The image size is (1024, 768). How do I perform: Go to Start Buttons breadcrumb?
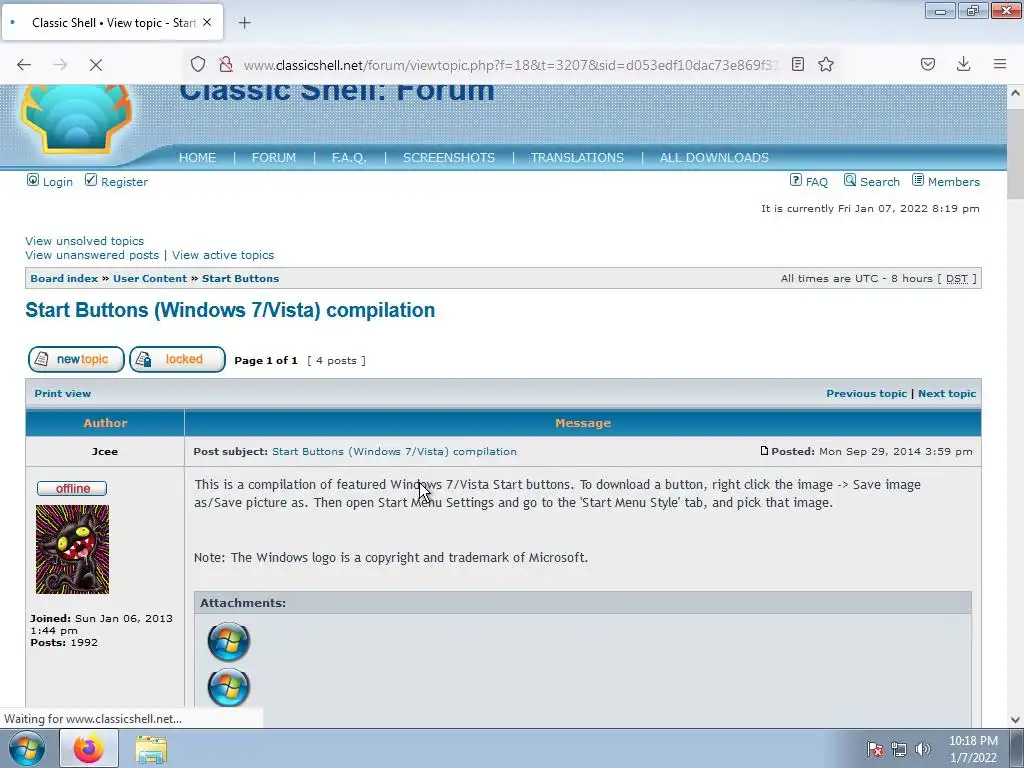240,278
